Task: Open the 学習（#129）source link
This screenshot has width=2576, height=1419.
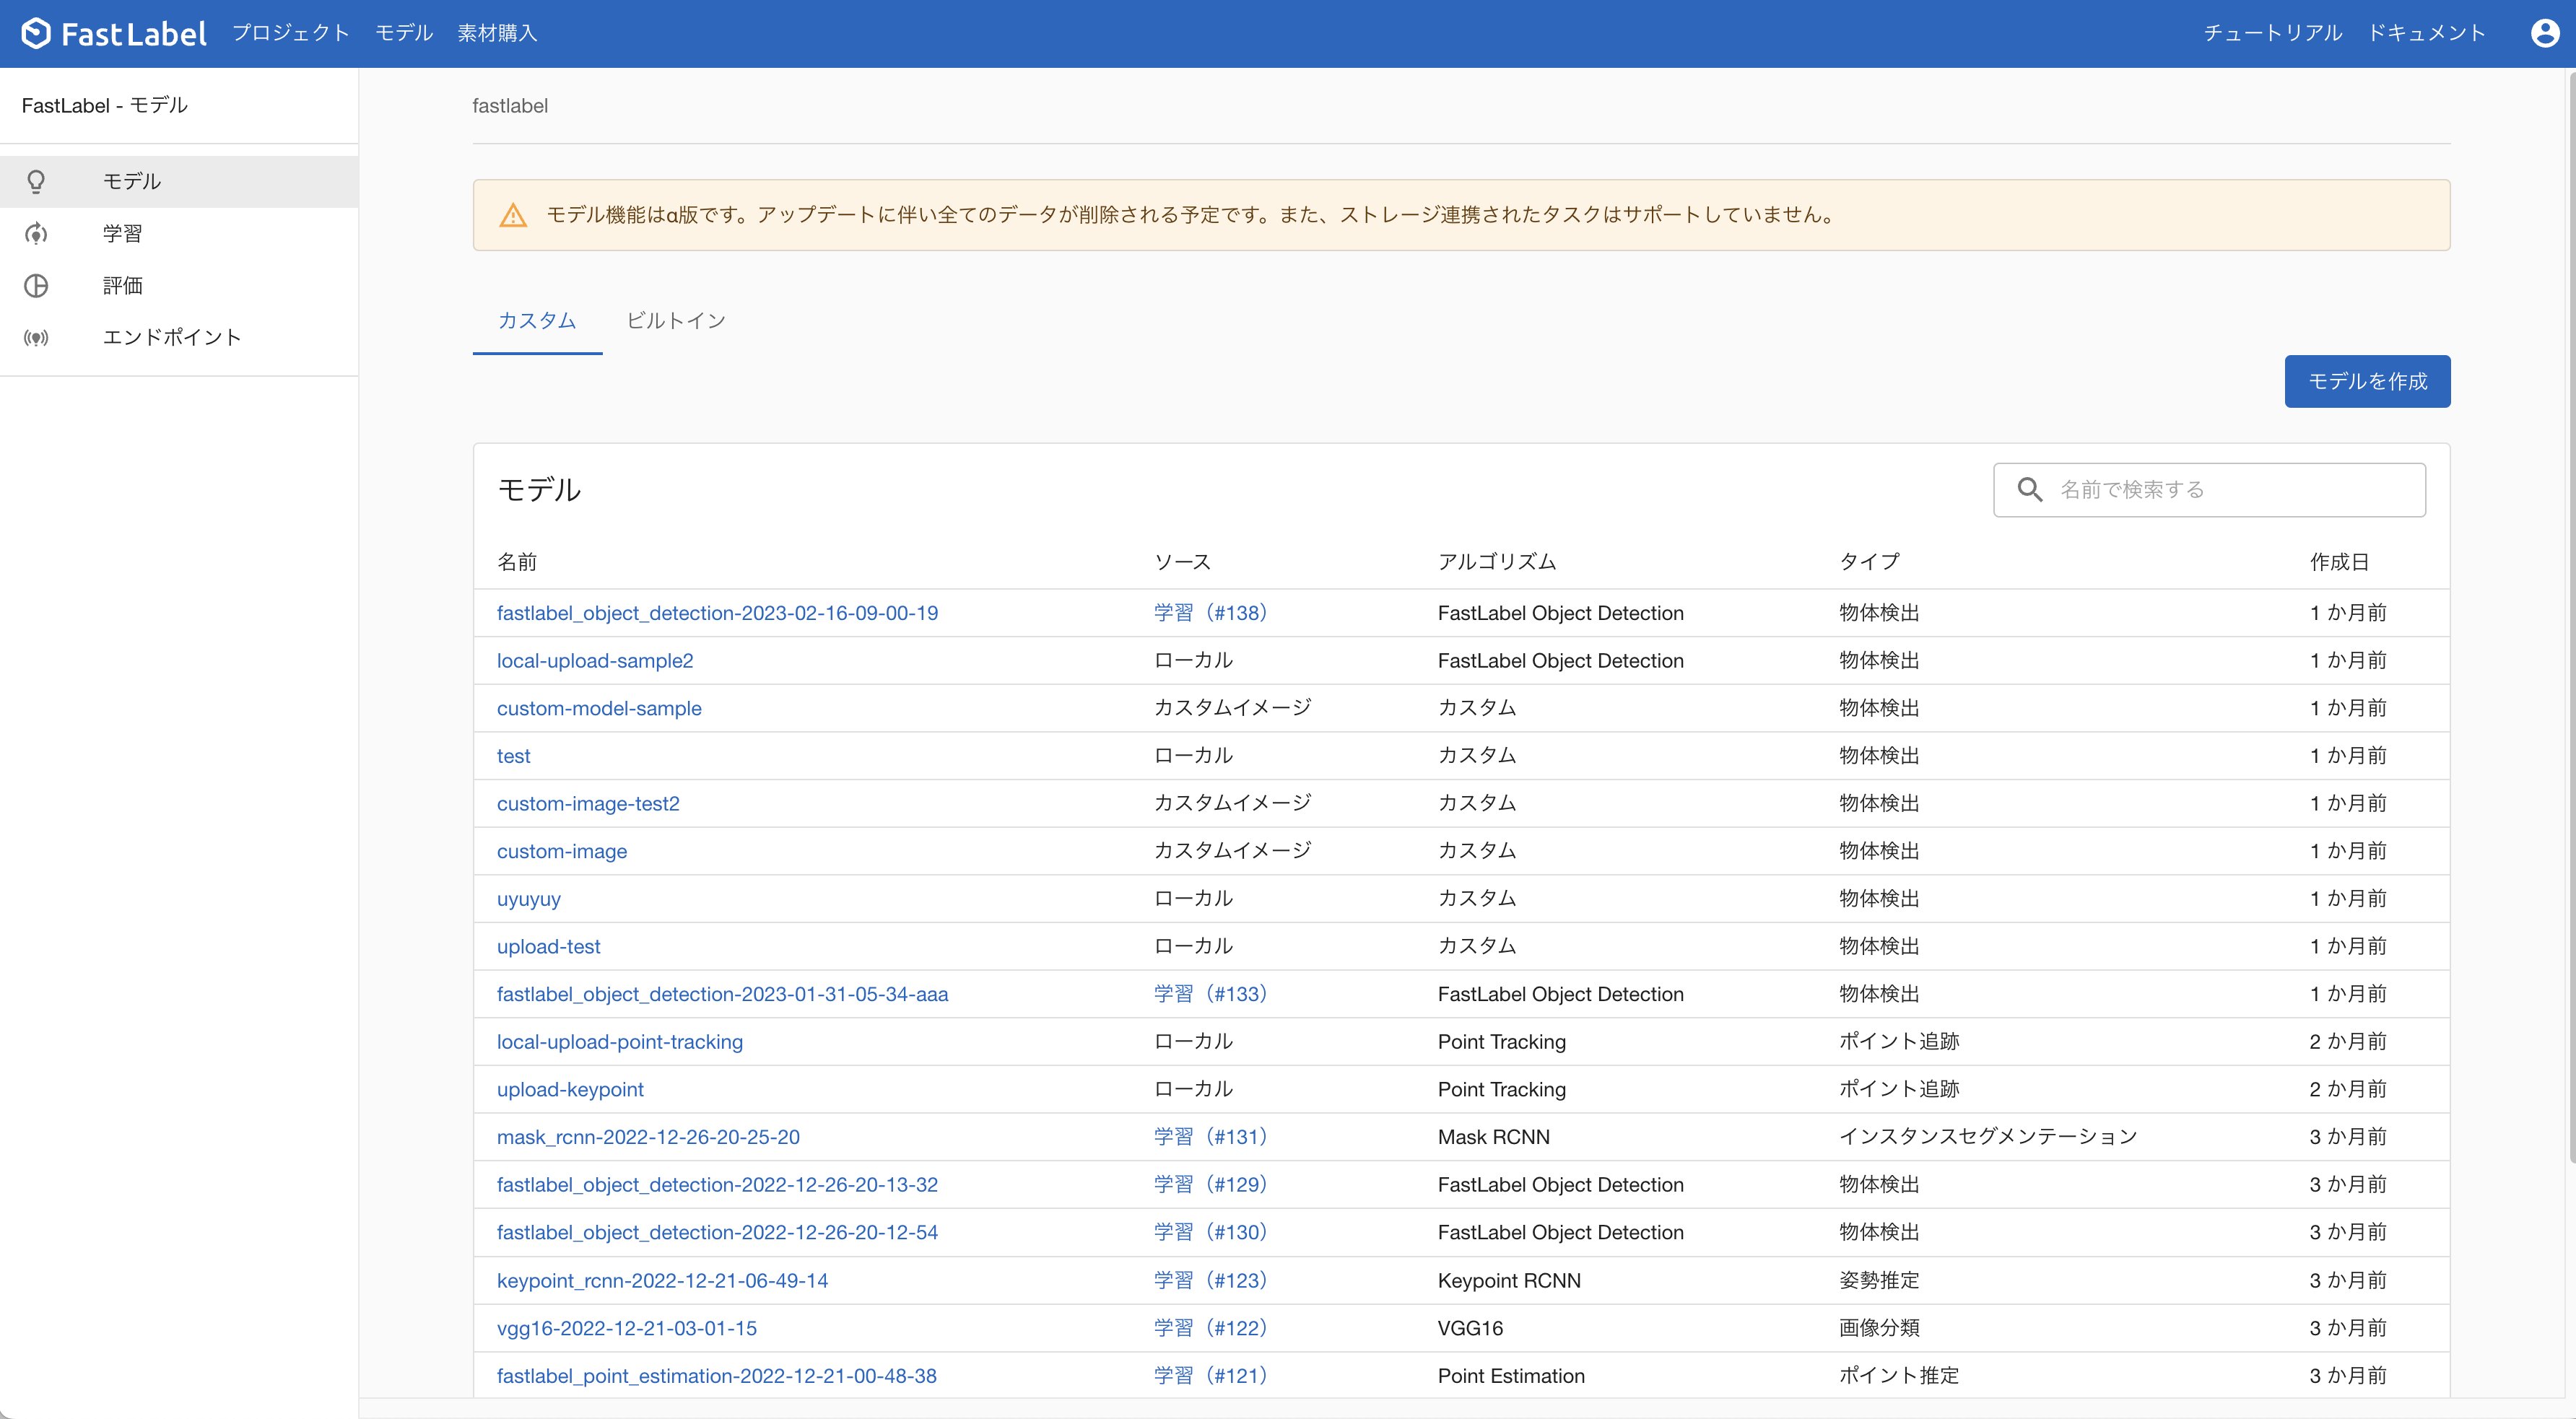Action: tap(1210, 1185)
